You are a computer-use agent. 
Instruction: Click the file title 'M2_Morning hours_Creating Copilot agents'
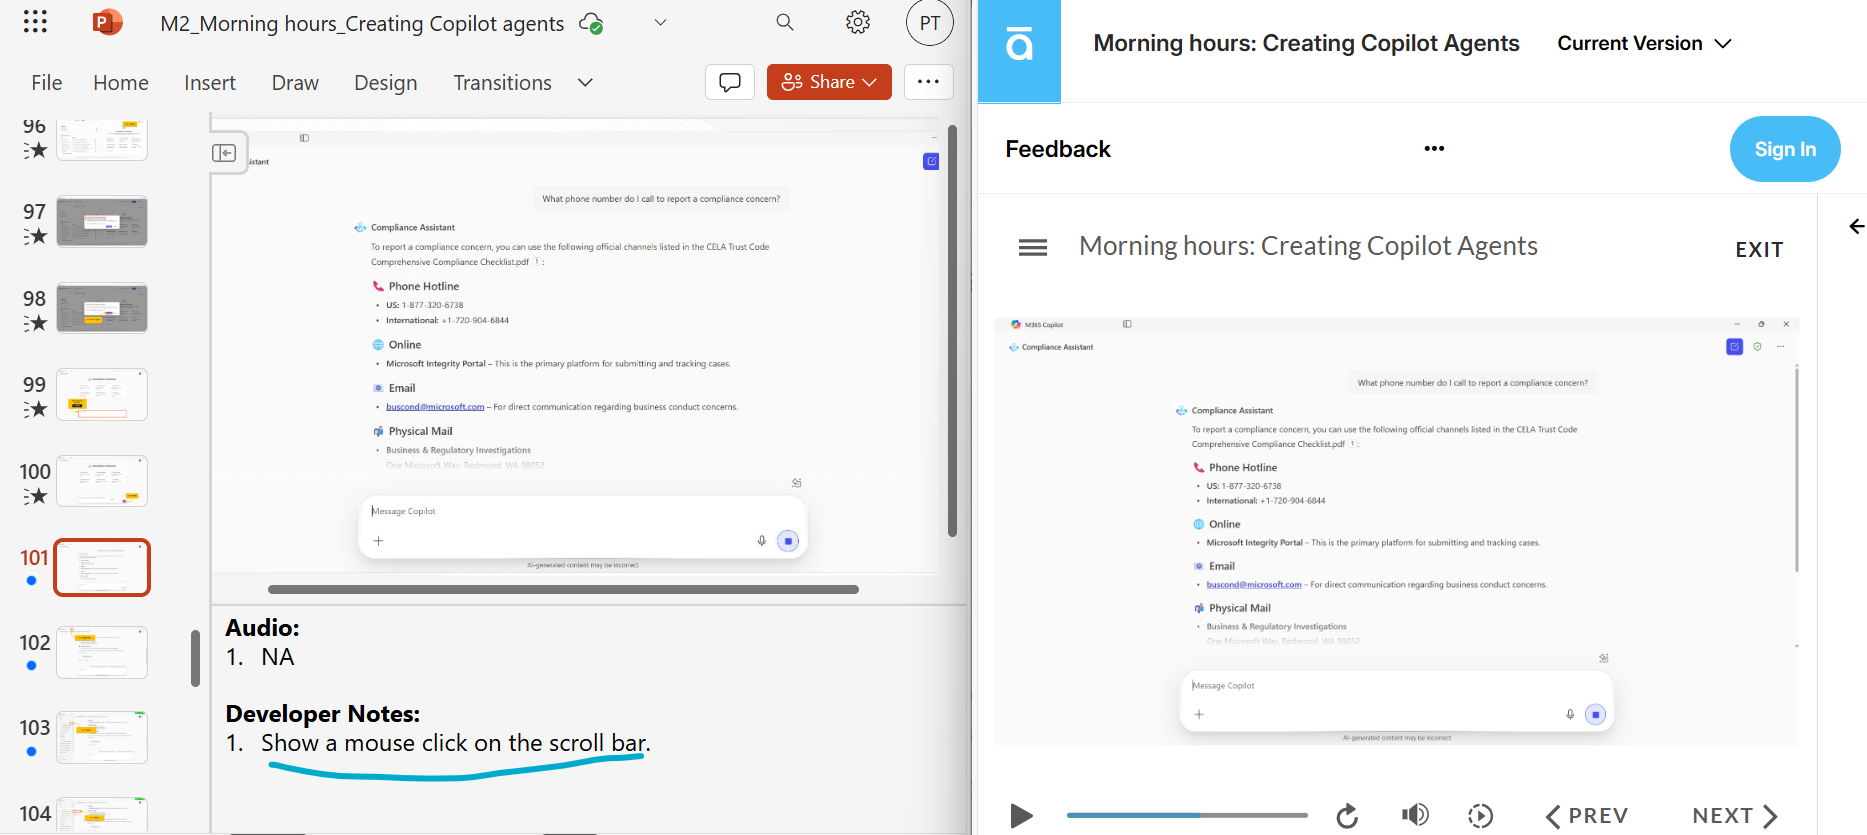click(x=362, y=24)
